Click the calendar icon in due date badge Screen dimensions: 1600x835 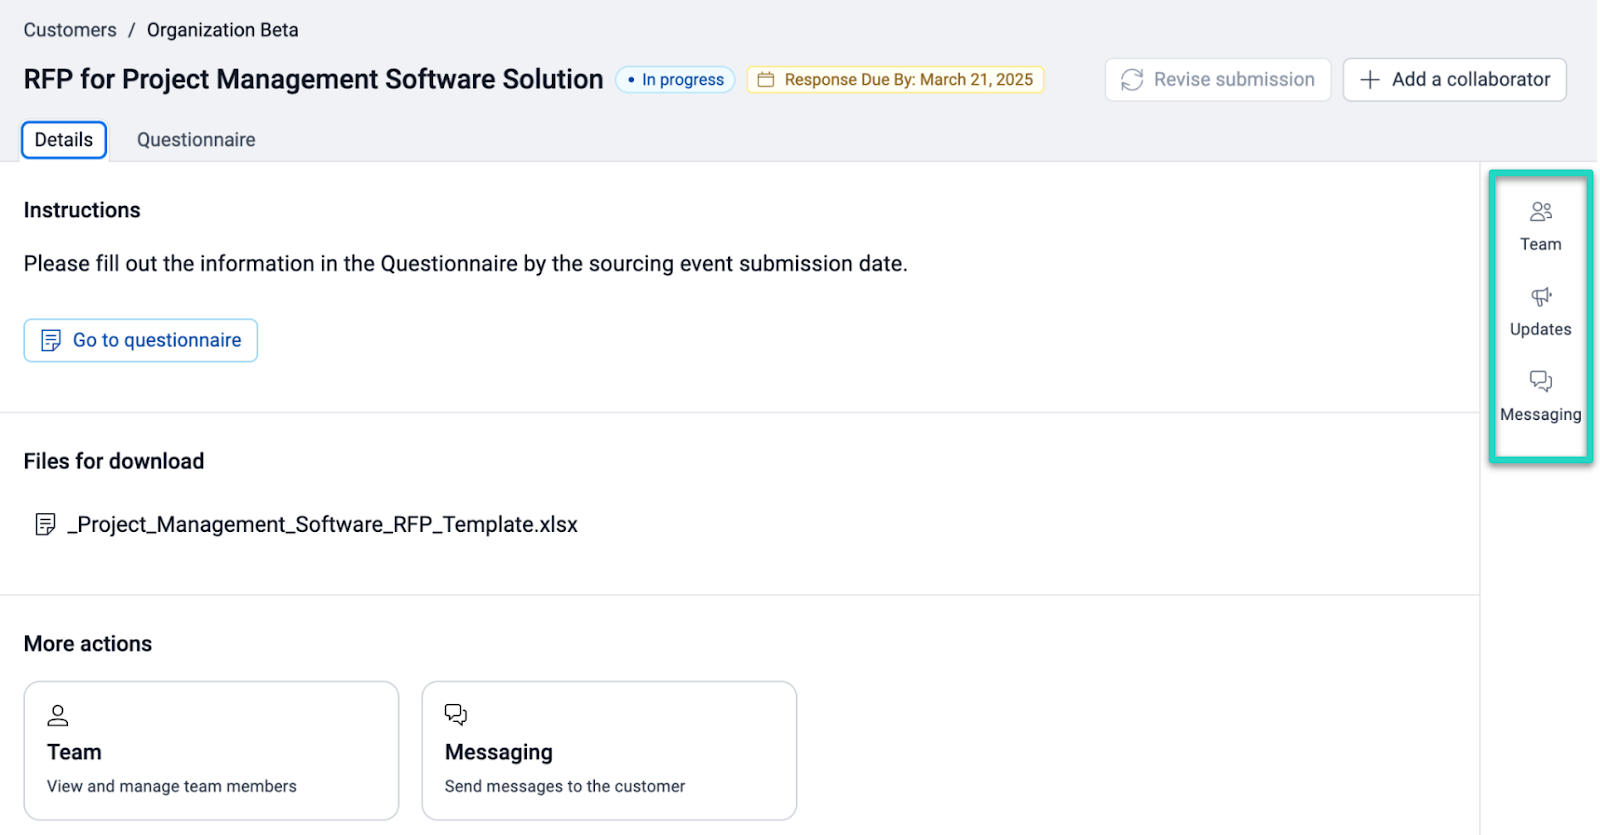click(766, 80)
